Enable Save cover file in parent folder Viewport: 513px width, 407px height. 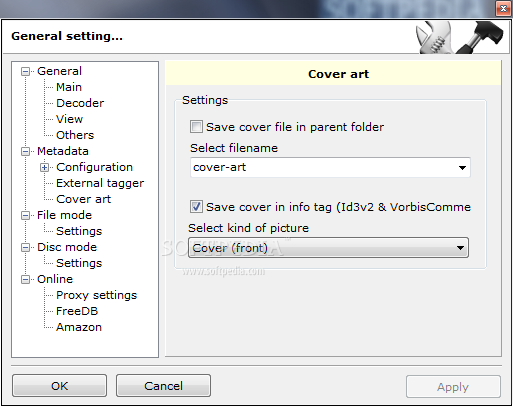pos(196,127)
